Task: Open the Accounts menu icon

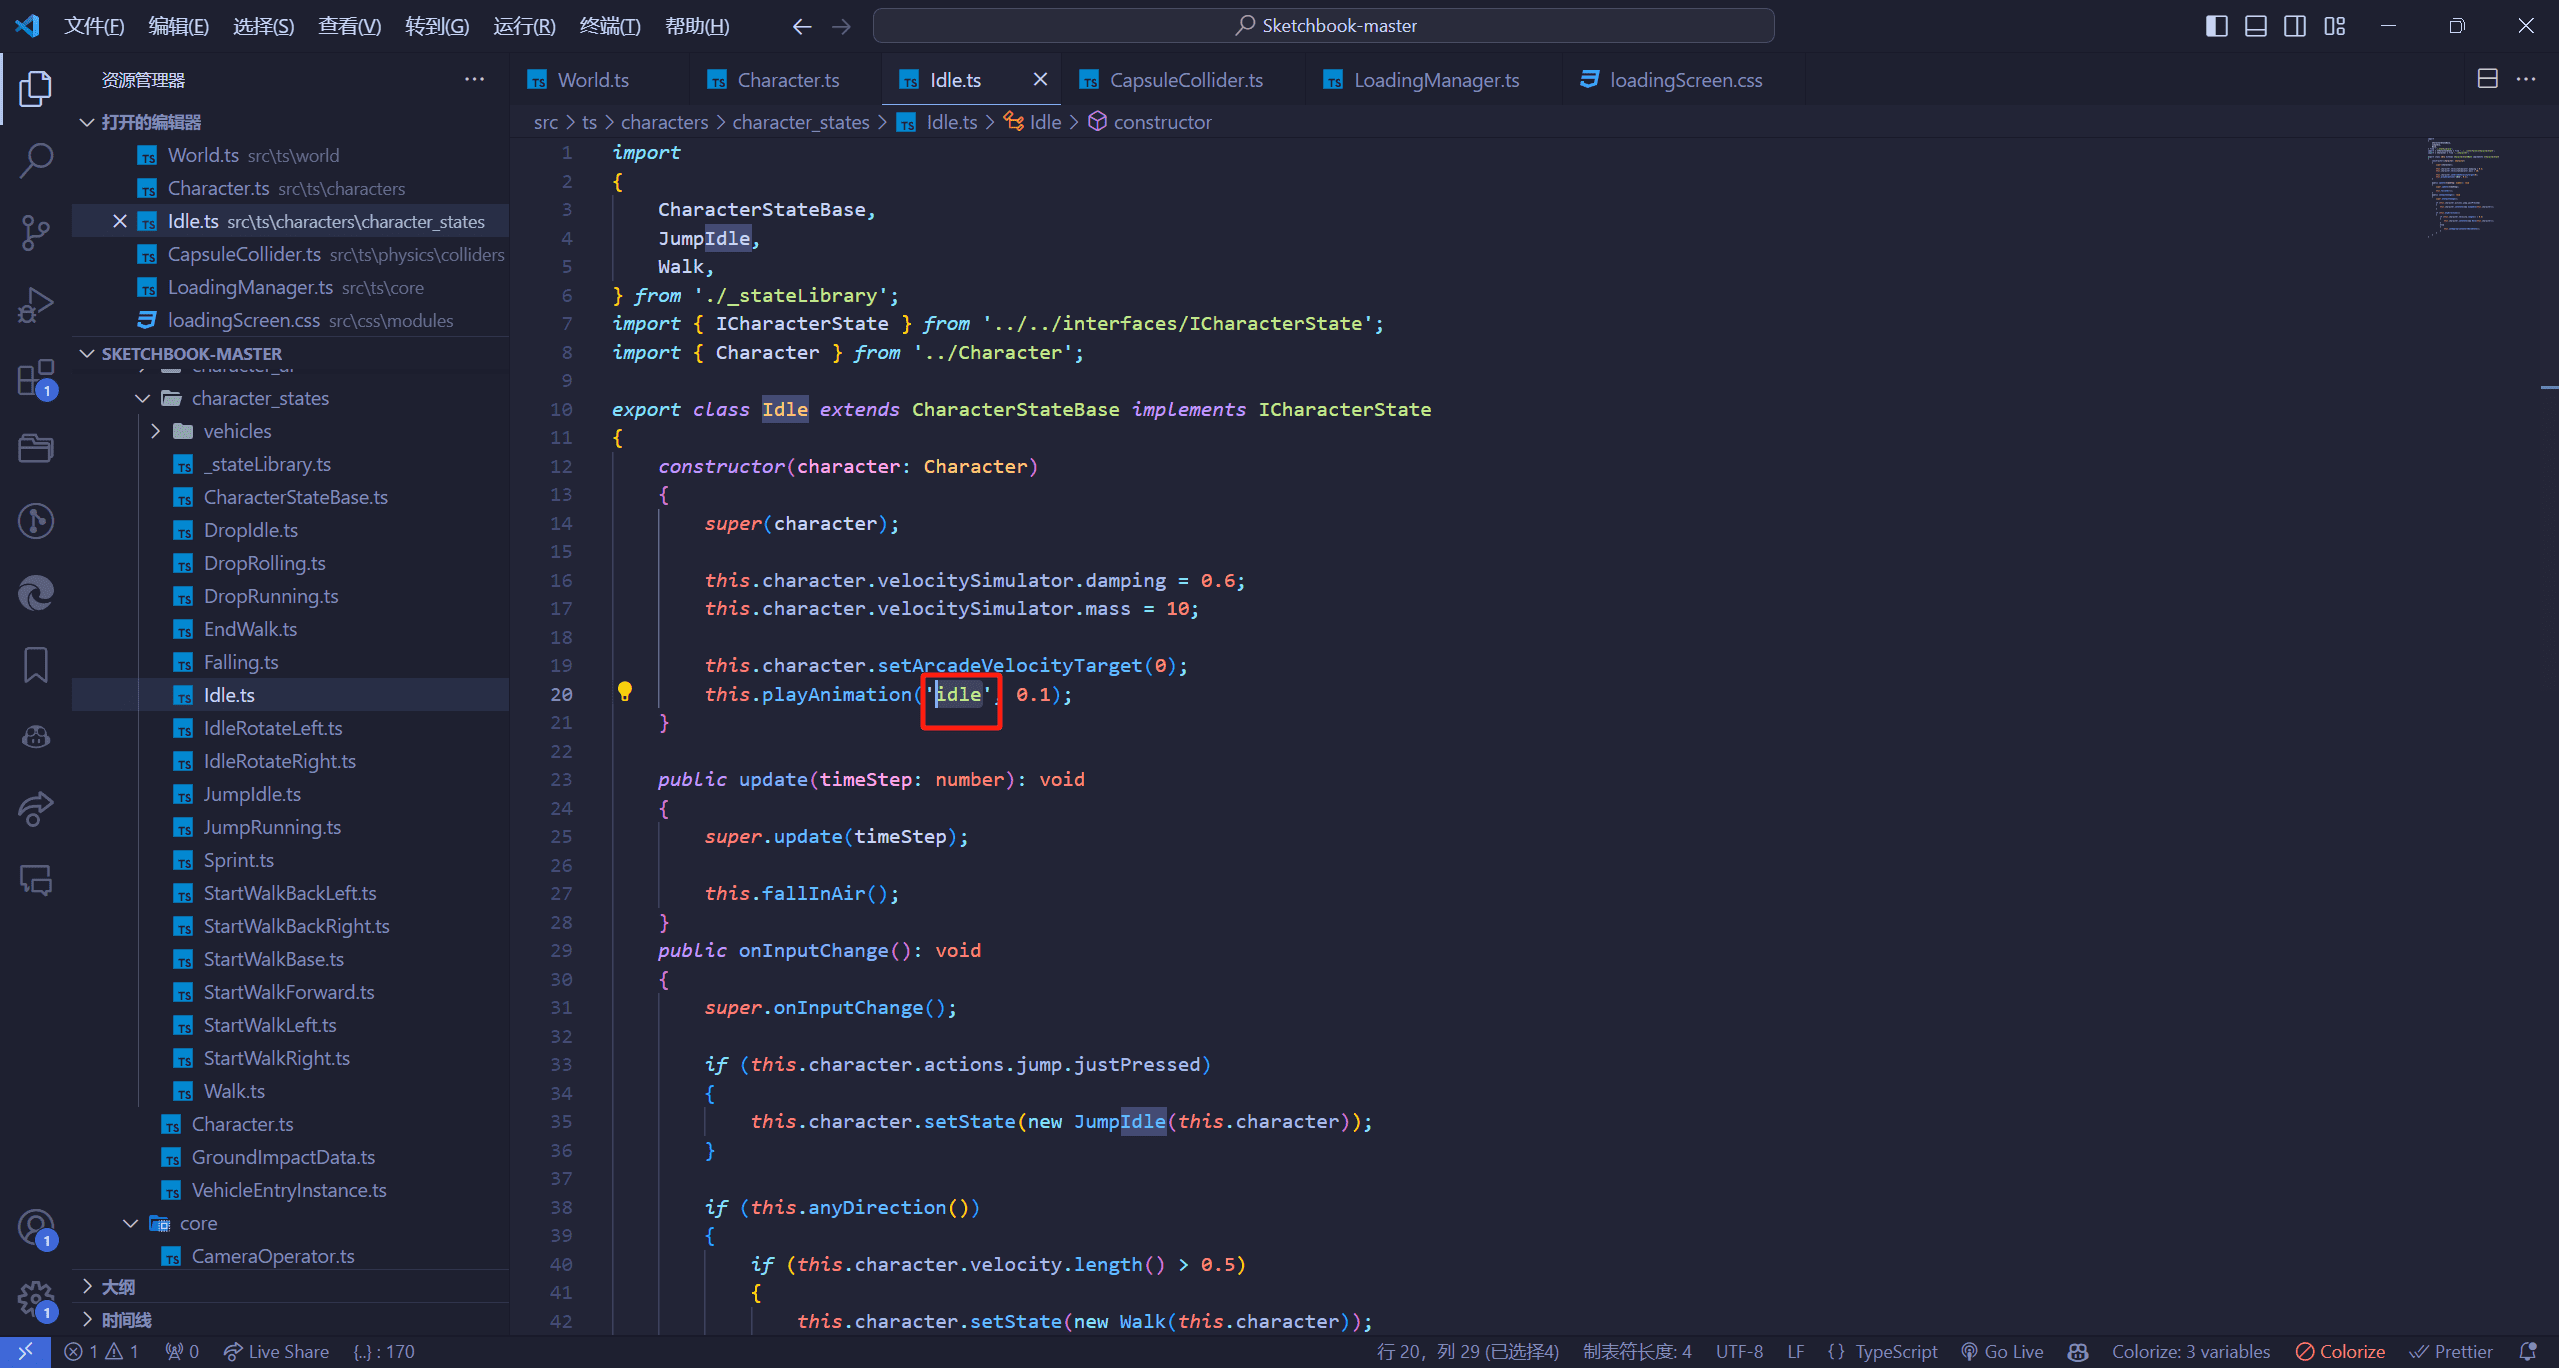Action: coord(36,1228)
